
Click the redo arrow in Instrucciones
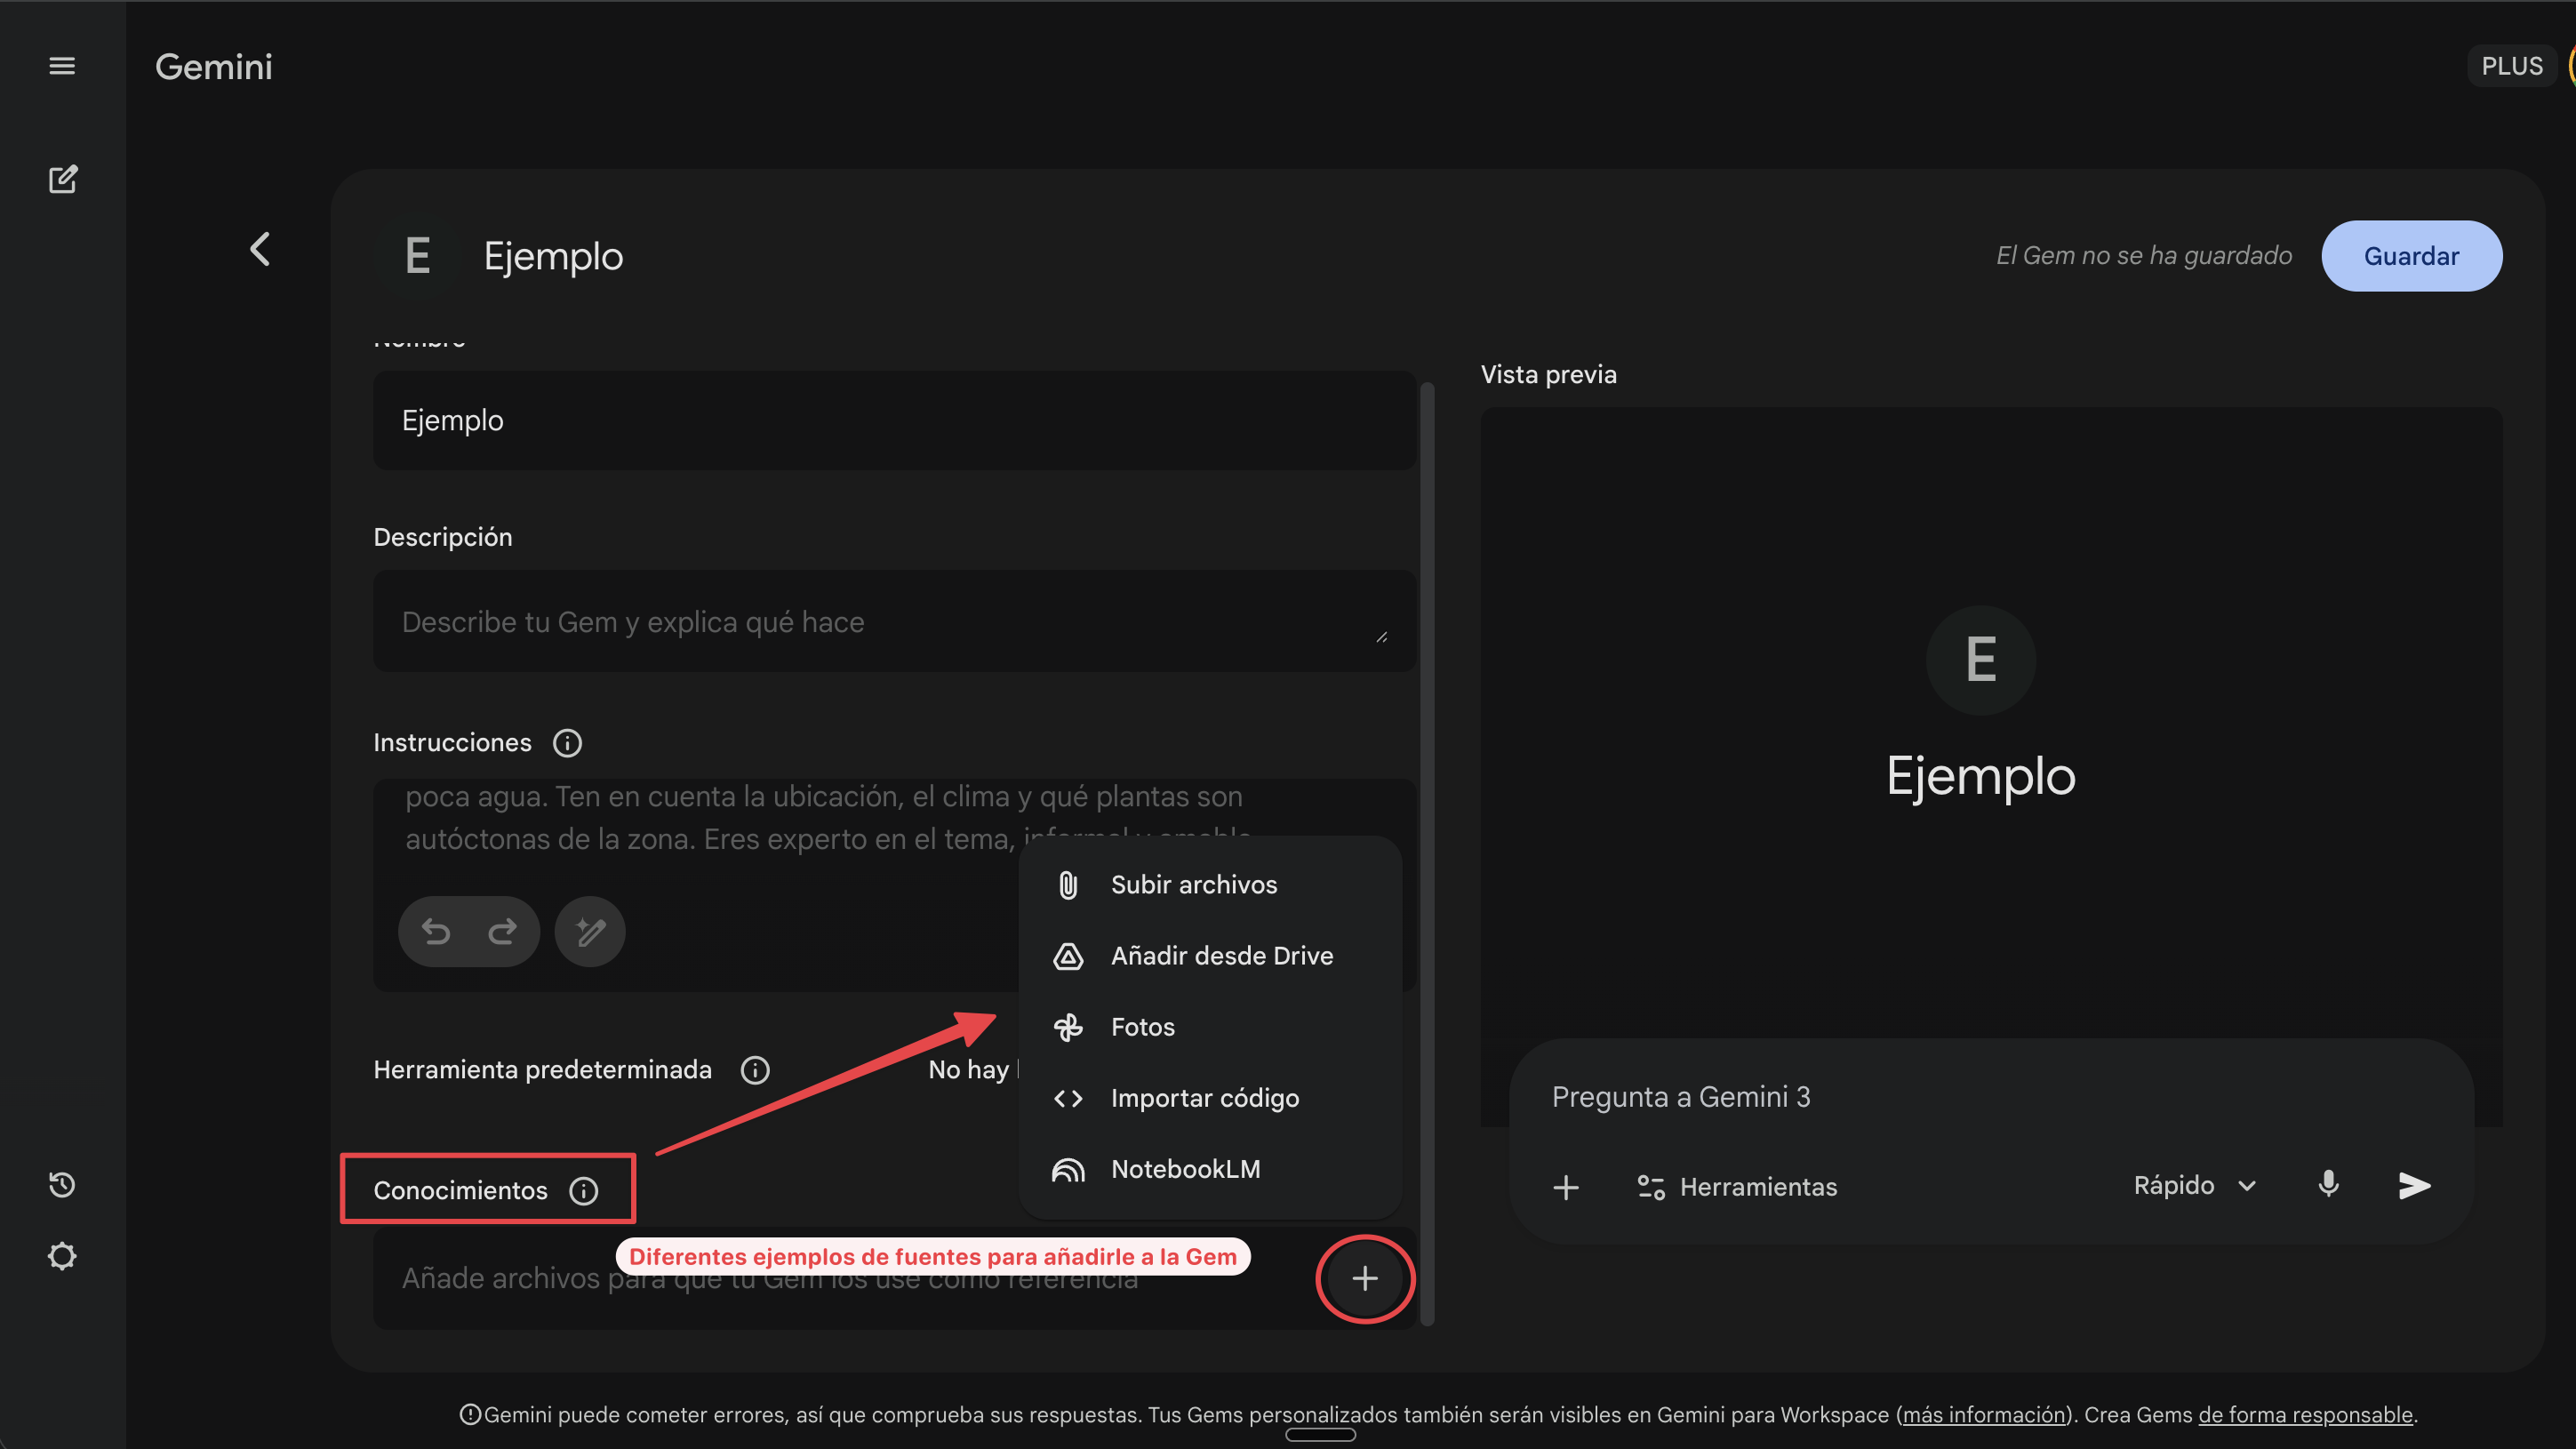[x=502, y=931]
